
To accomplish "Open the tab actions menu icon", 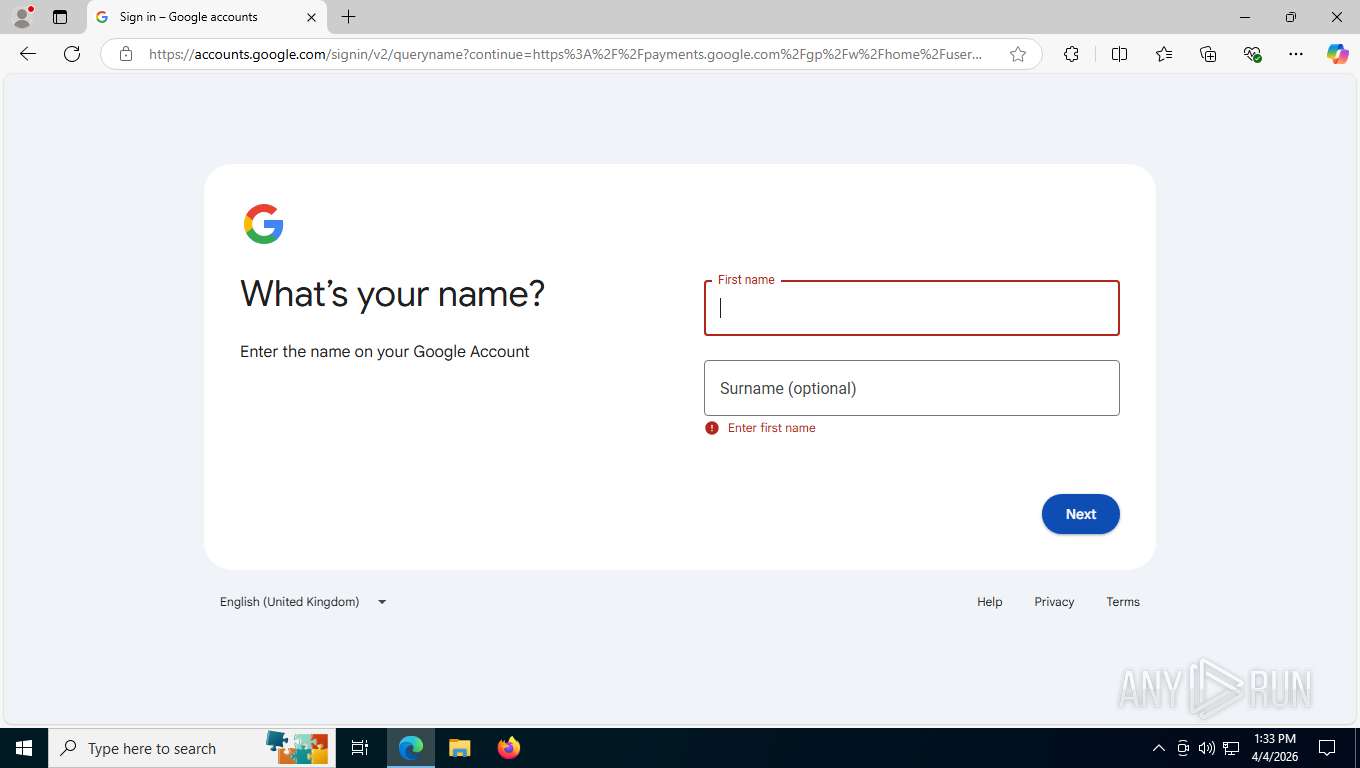I will coord(60,17).
